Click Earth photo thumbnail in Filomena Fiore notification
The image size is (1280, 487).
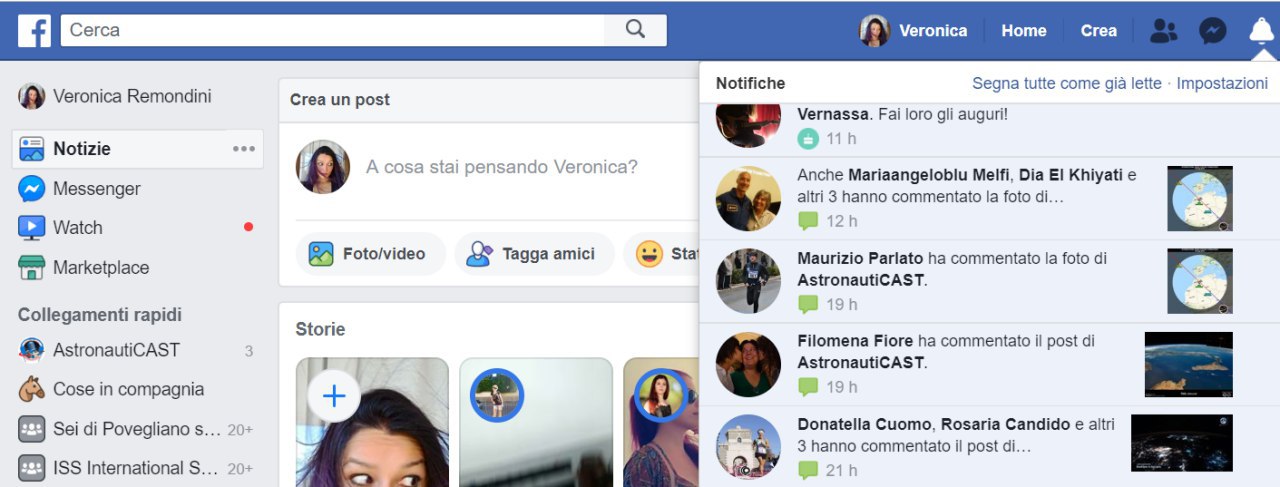click(x=1189, y=364)
